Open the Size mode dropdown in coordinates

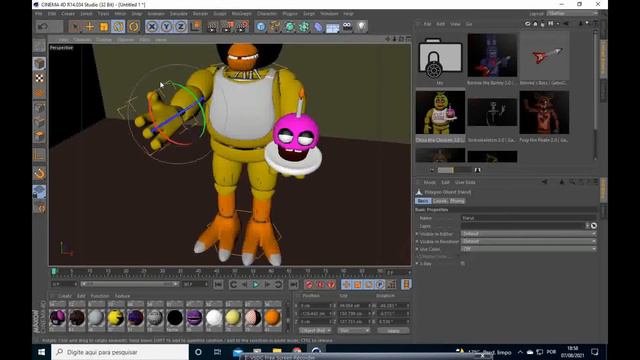tap(354, 331)
